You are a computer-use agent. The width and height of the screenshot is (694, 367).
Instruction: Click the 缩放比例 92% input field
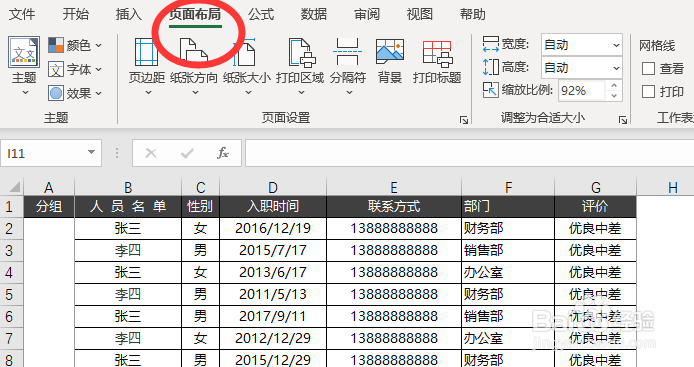coord(581,91)
